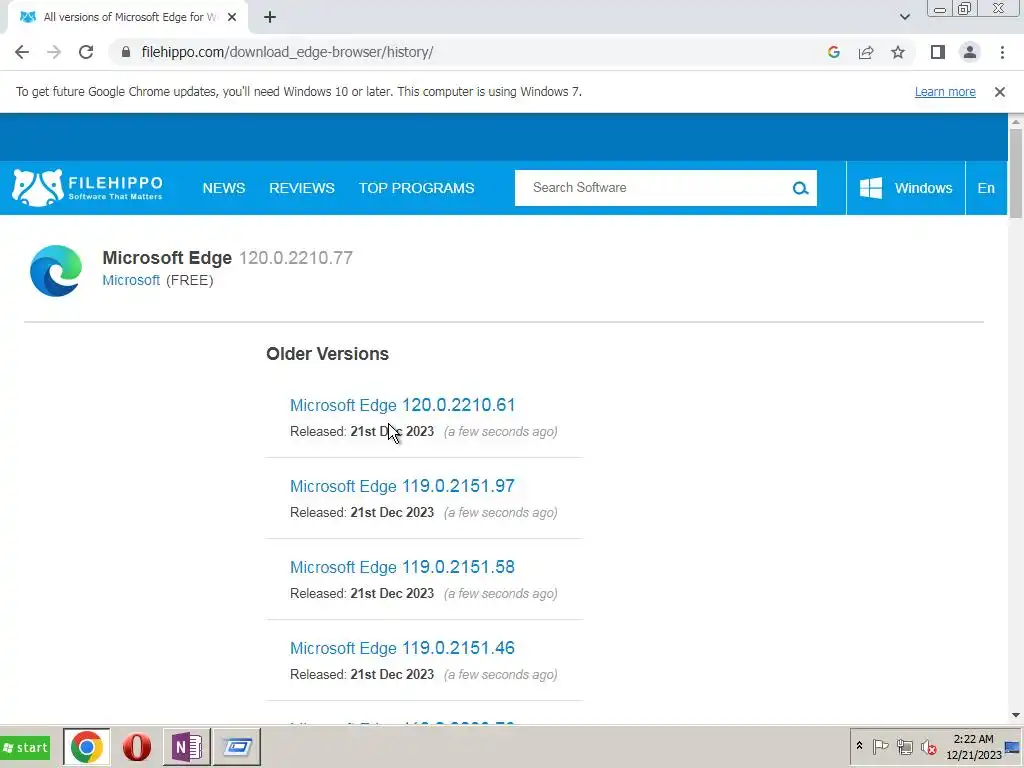Open the TOP PROGRAMS menu item
This screenshot has width=1024, height=768.
pos(416,188)
